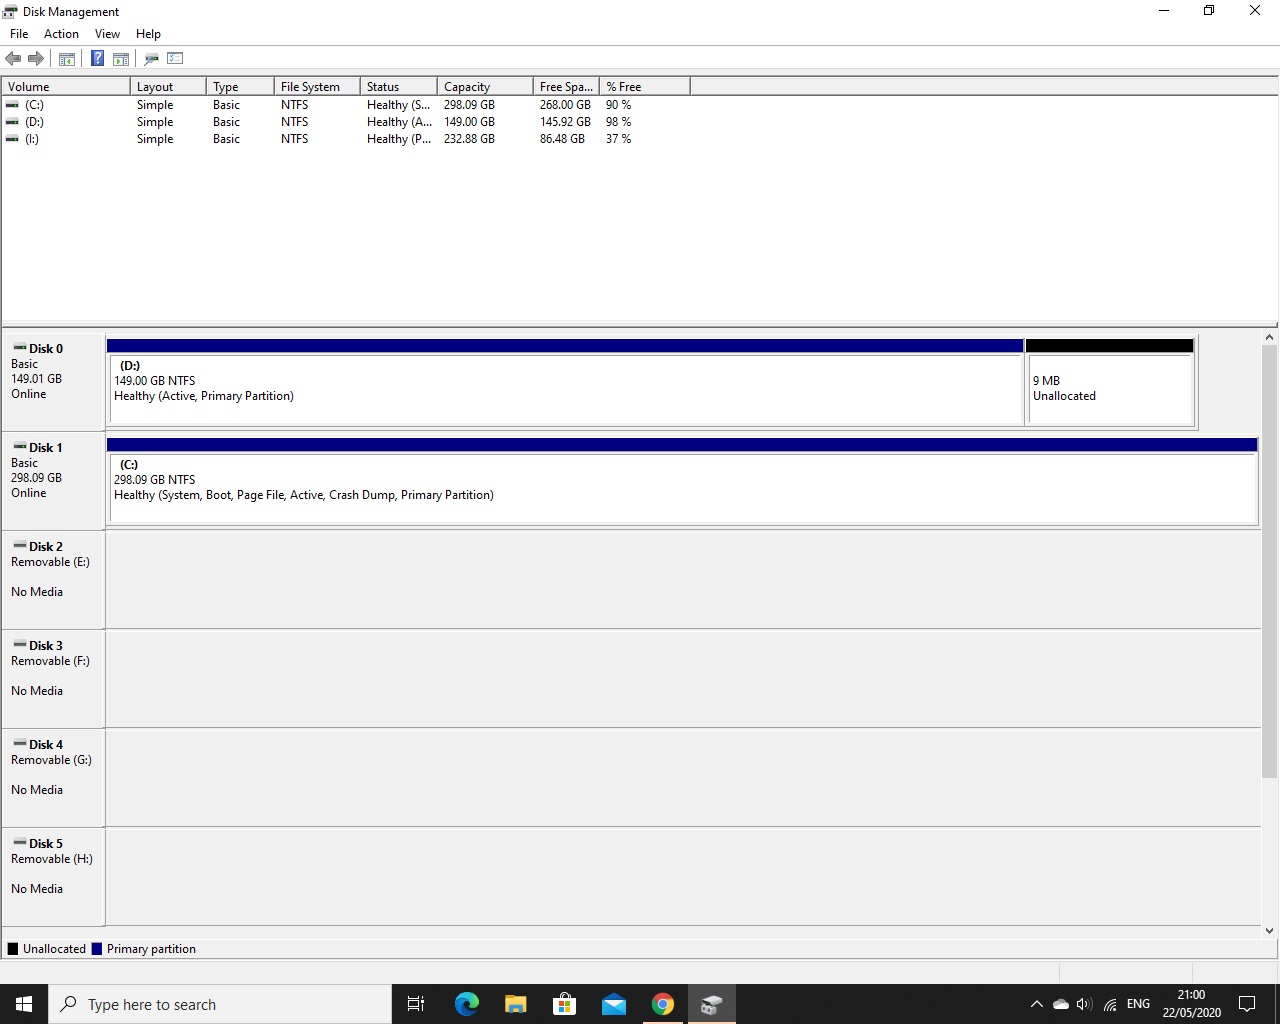The width and height of the screenshot is (1280, 1024).
Task: Click the disk pane vertical scrollbar thumb
Action: 1270,562
